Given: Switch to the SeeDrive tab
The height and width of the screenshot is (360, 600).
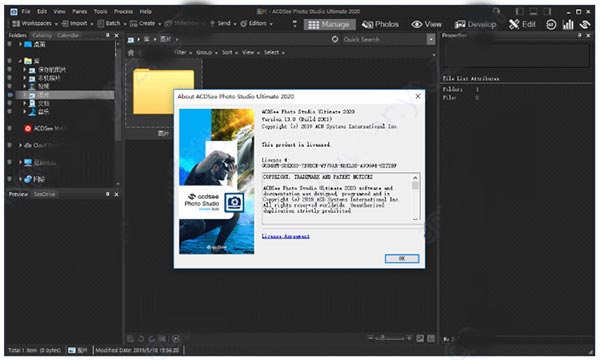Looking at the screenshot, I should (44, 194).
